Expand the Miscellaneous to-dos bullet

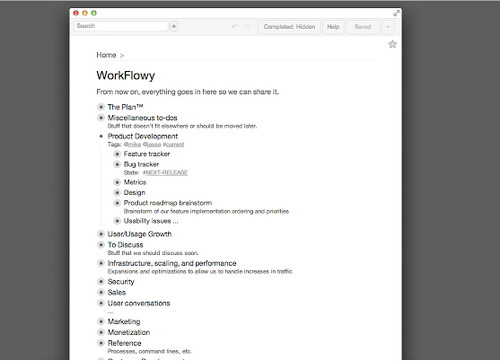101,118
